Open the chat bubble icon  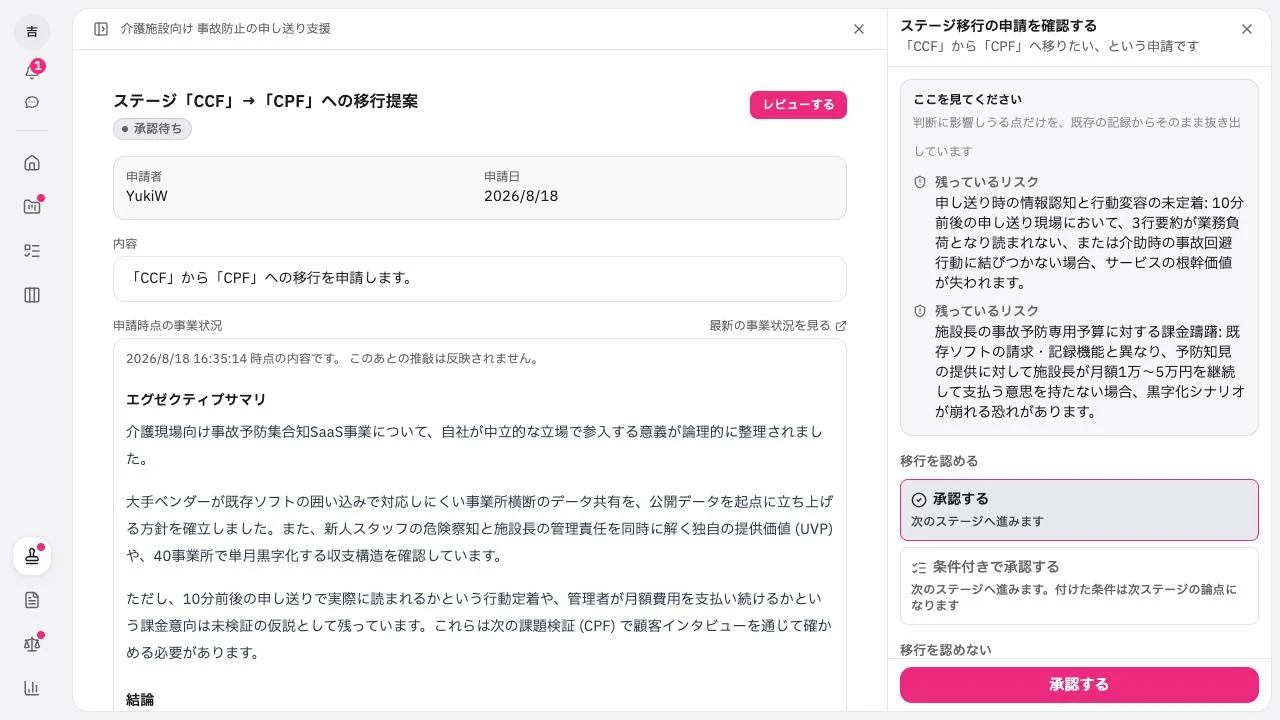(32, 102)
